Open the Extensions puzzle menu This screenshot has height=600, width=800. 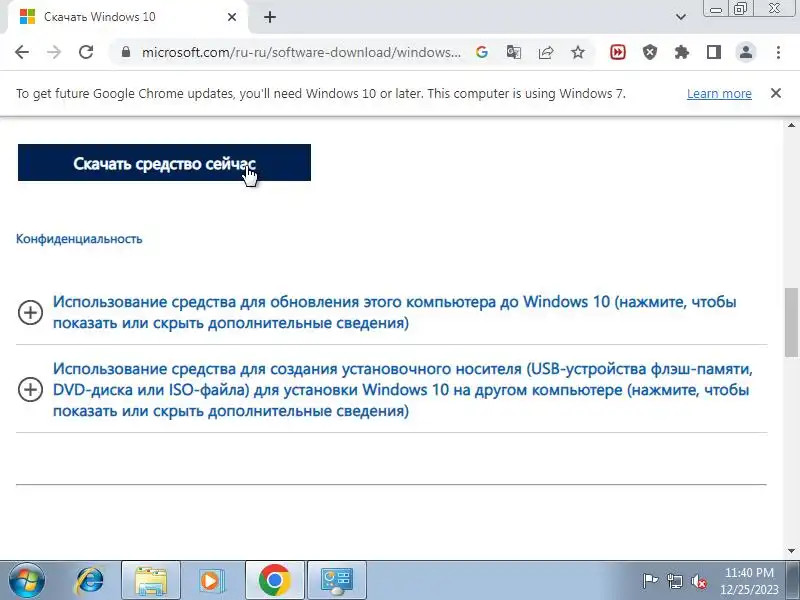(682, 52)
